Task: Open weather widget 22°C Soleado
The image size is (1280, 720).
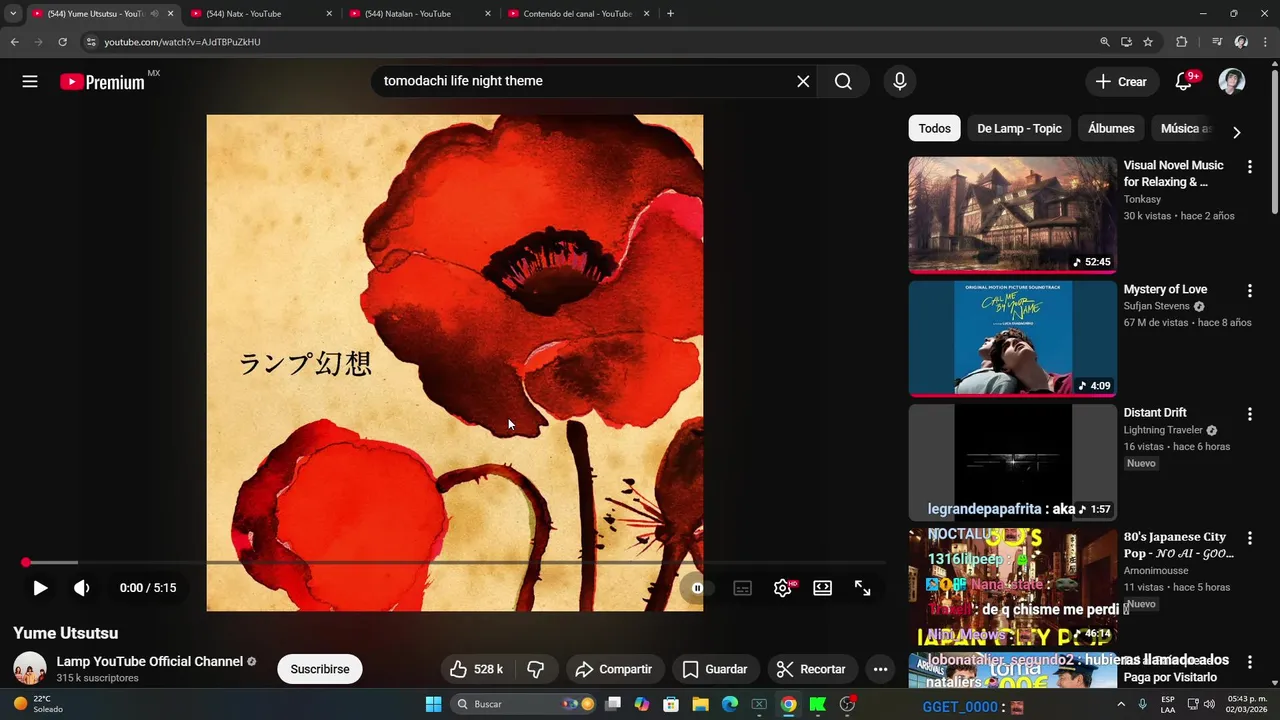Action: point(38,704)
